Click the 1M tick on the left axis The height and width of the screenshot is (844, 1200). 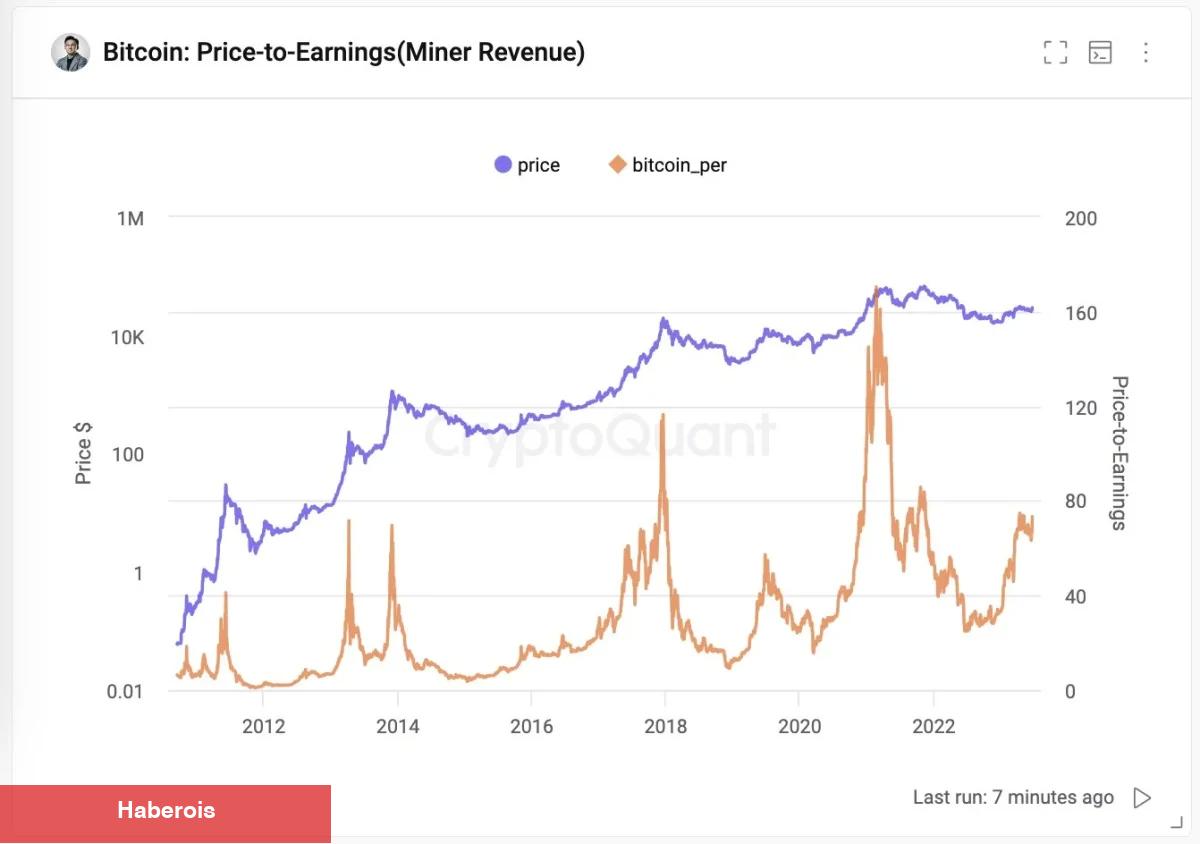[130, 218]
